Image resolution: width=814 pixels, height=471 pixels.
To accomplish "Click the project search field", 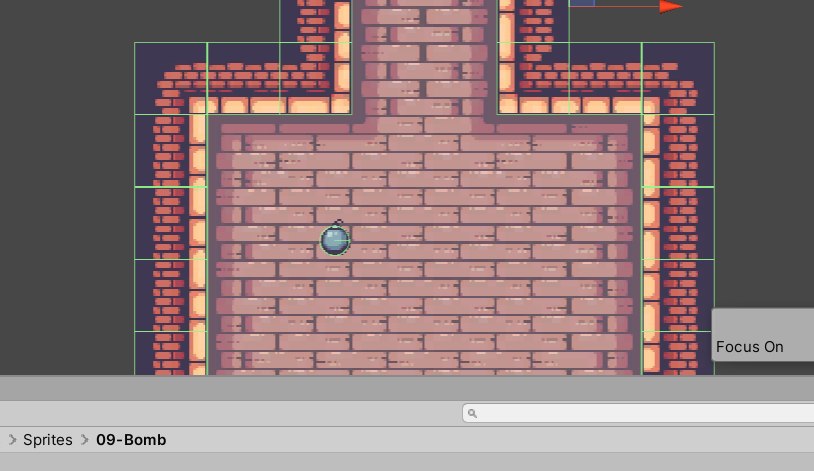I will tap(638, 413).
